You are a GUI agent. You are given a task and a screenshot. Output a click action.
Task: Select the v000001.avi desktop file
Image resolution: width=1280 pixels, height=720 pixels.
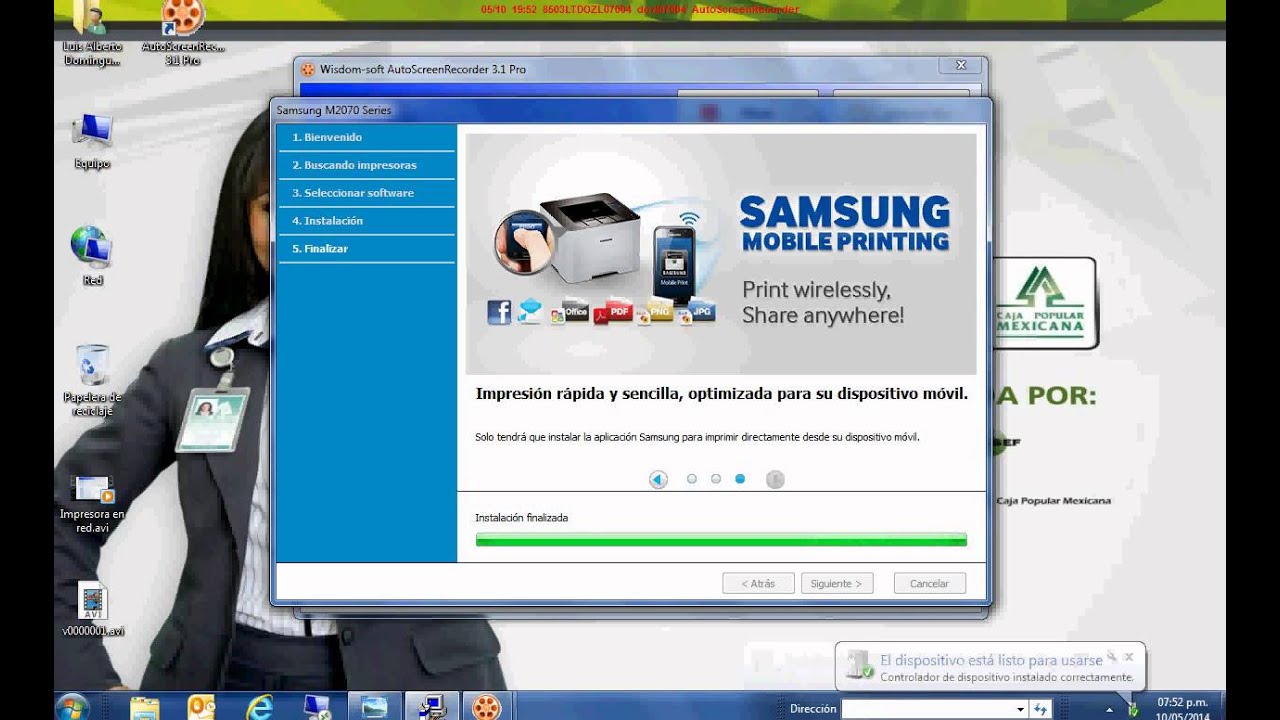[x=92, y=609]
